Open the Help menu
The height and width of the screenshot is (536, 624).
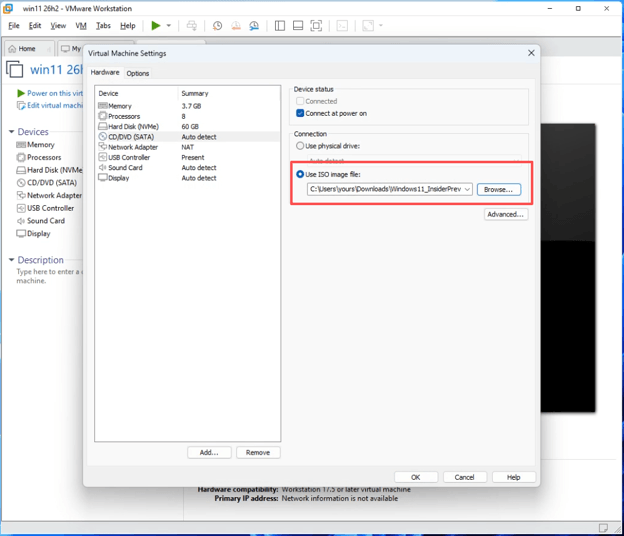click(128, 26)
